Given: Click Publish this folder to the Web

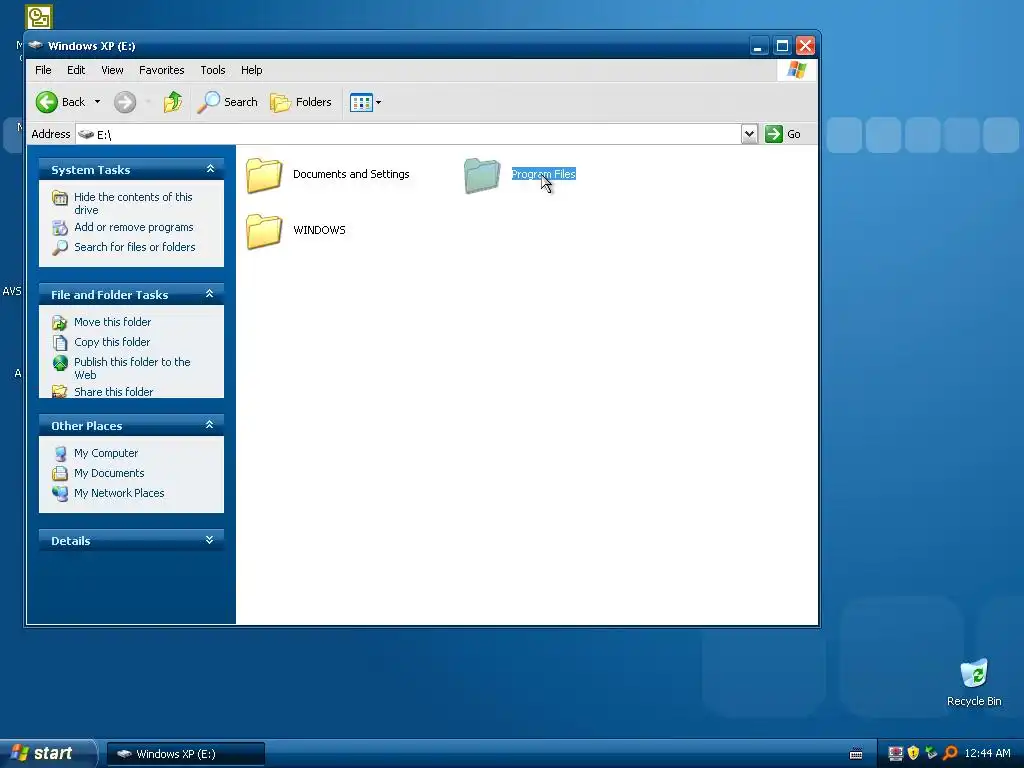Looking at the screenshot, I should pos(133,368).
